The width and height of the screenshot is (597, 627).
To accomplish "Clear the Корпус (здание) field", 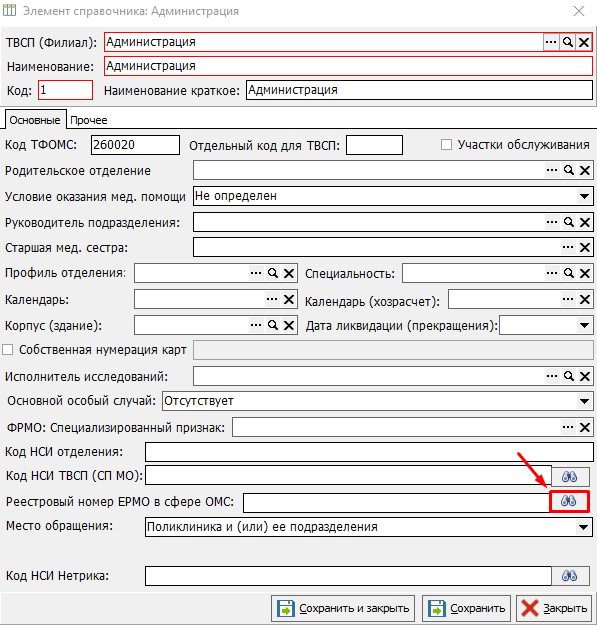I will click(289, 325).
